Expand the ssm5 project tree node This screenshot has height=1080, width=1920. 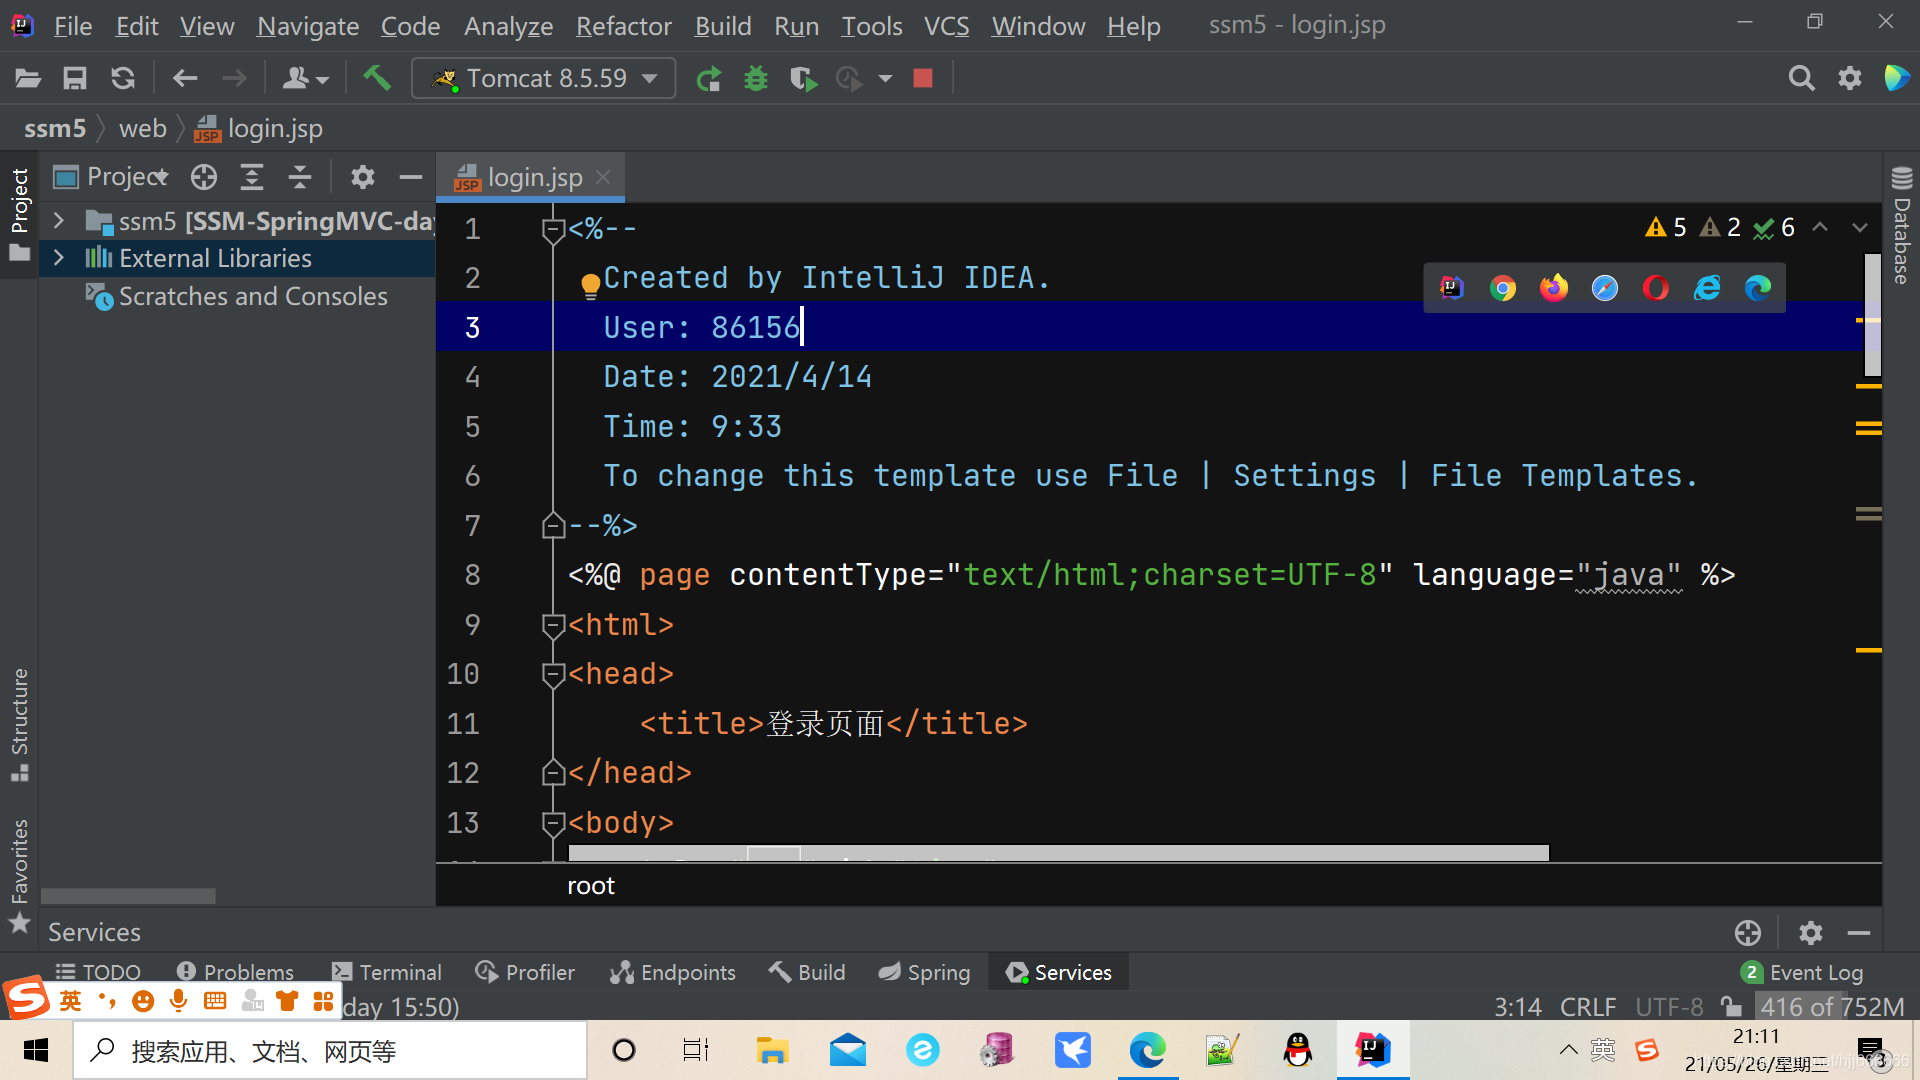[x=59, y=221]
